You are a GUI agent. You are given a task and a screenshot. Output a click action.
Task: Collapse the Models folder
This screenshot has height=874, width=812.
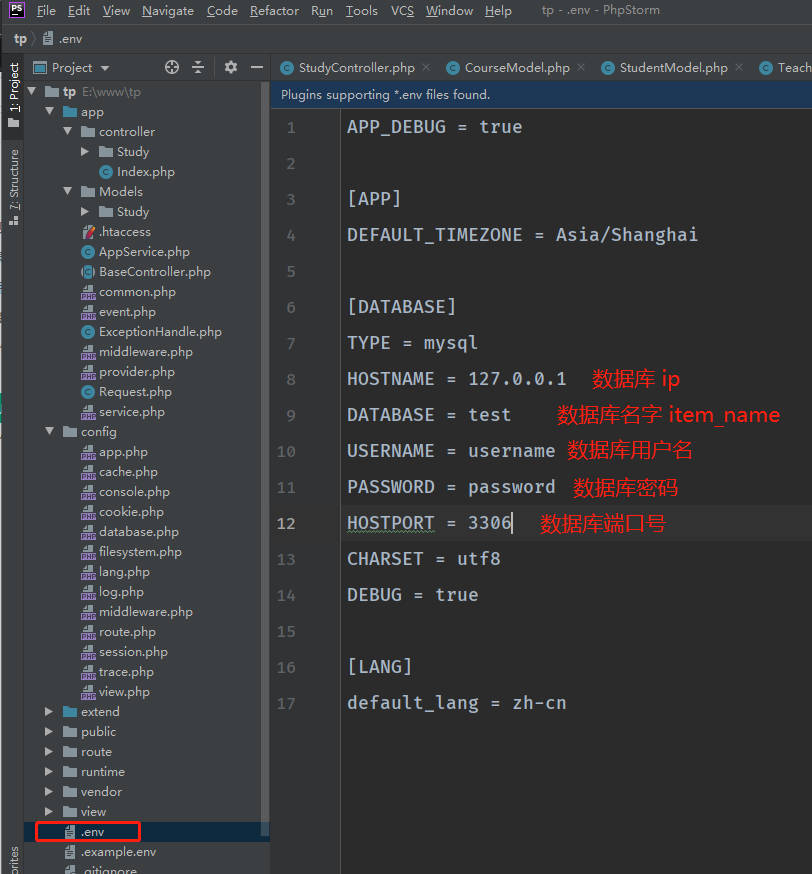(67, 191)
